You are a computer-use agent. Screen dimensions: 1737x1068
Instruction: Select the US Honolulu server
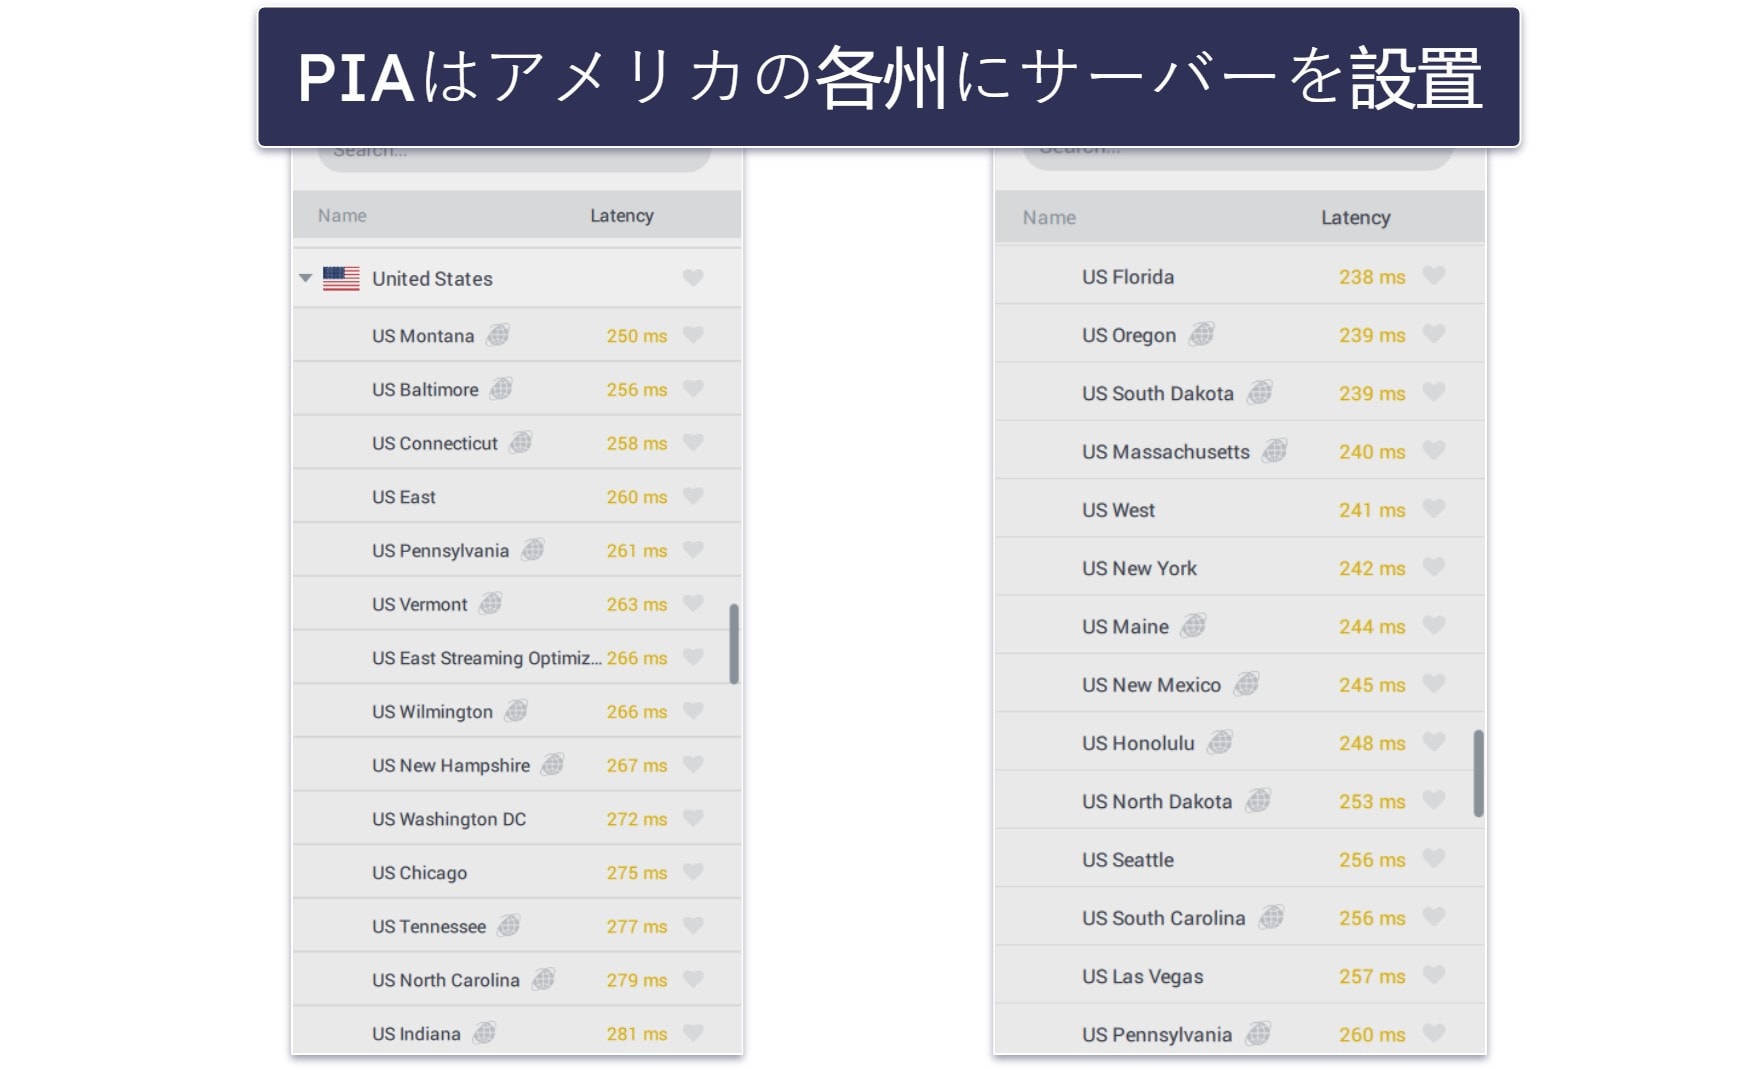[1240, 742]
